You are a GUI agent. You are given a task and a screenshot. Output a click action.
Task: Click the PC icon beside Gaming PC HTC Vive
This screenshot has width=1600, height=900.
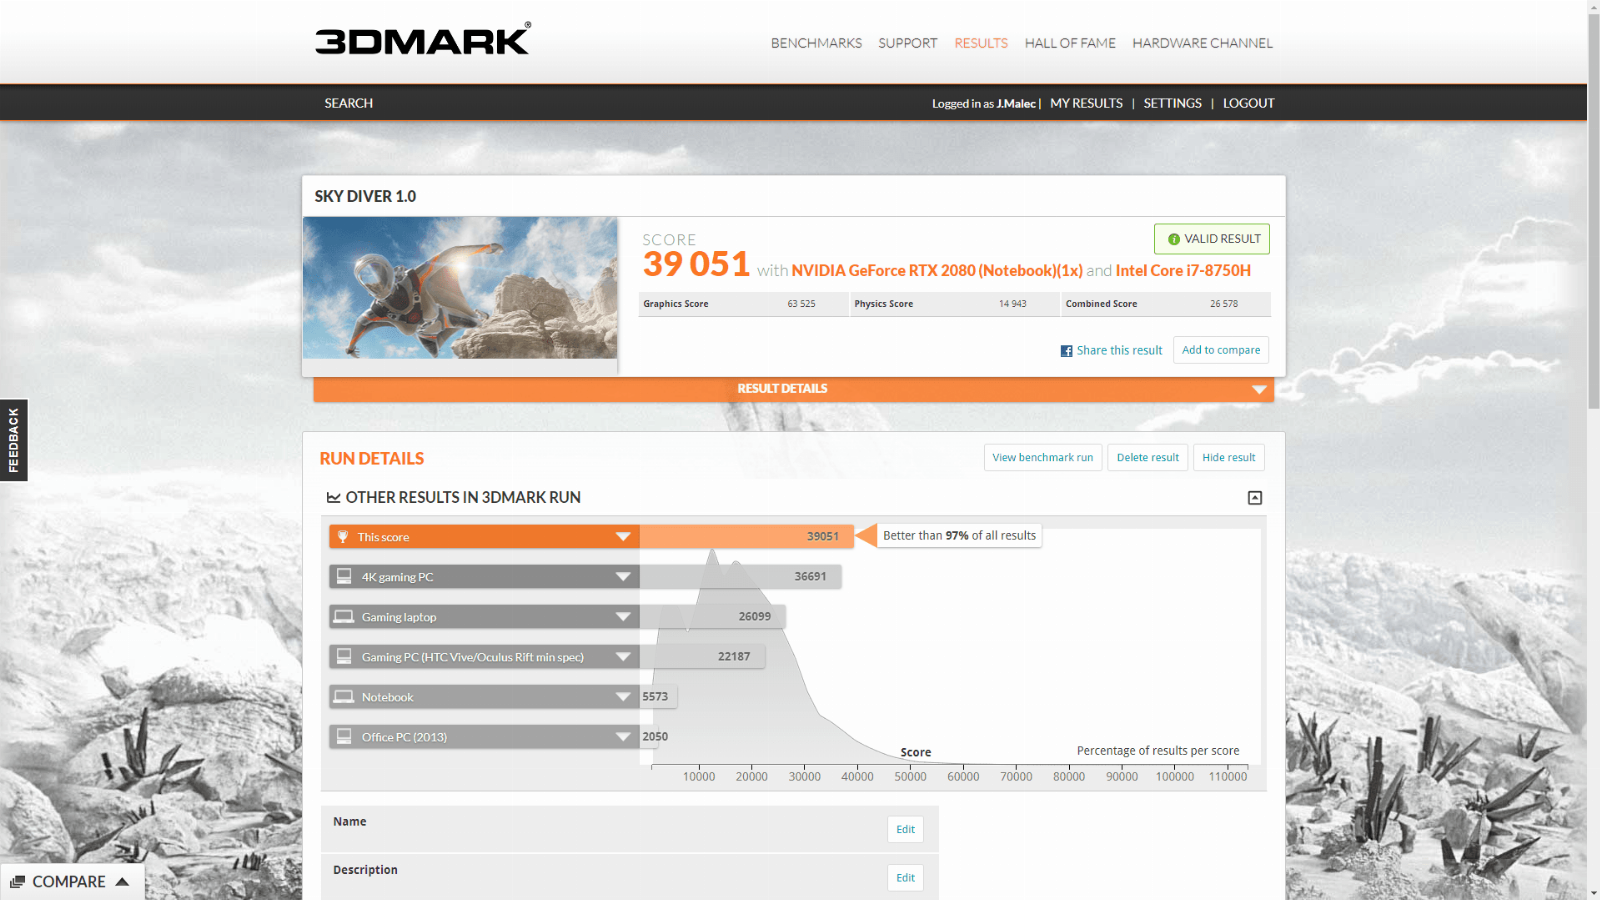pyautogui.click(x=344, y=657)
